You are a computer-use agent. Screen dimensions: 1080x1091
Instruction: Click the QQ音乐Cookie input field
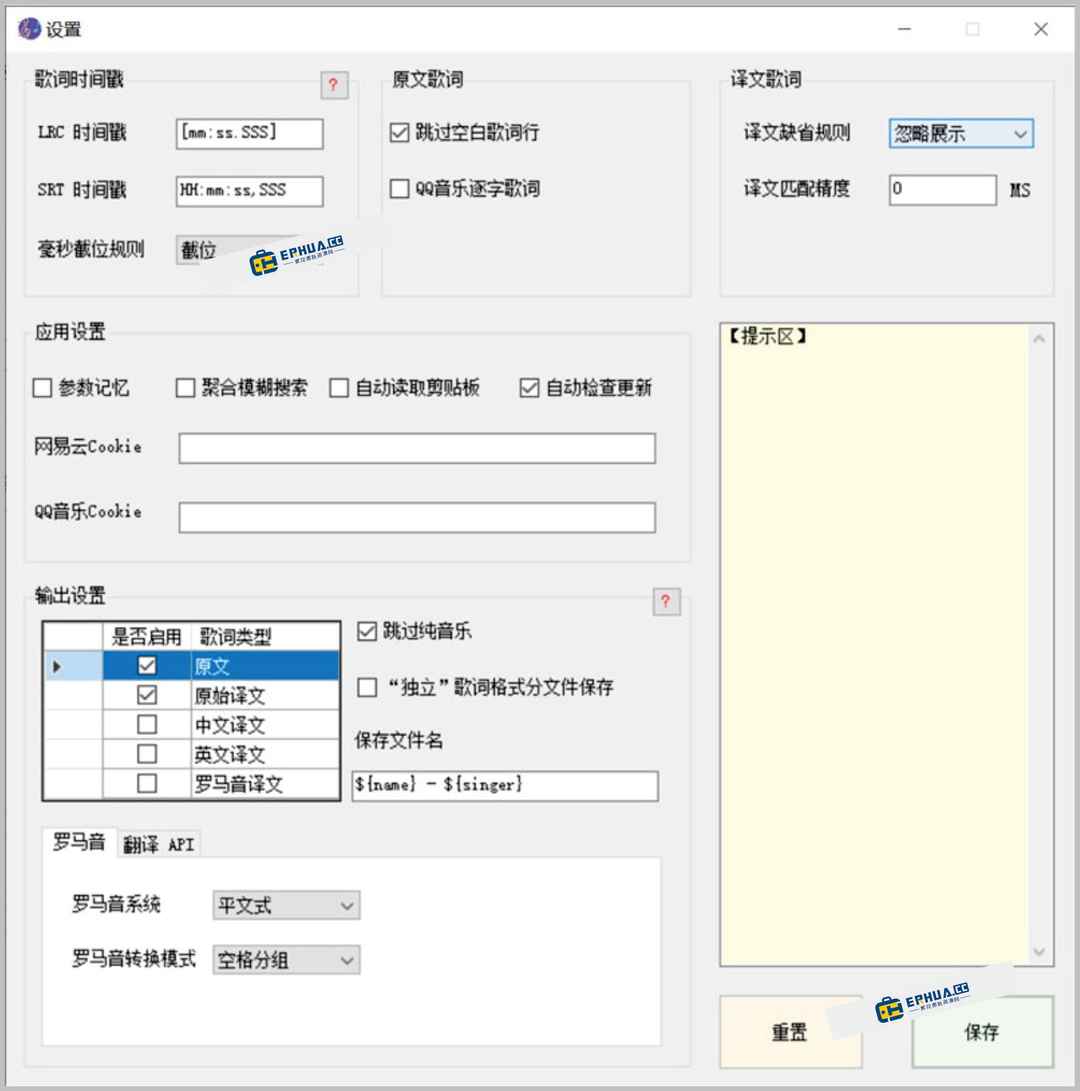pos(417,518)
